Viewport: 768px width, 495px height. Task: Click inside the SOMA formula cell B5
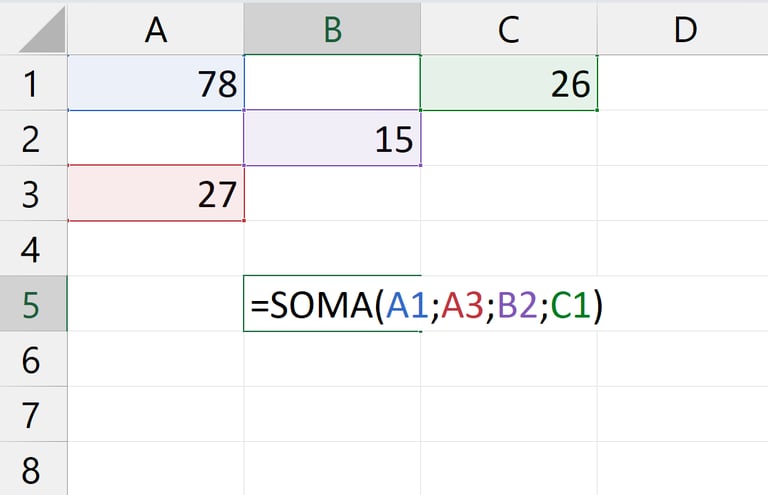click(332, 304)
